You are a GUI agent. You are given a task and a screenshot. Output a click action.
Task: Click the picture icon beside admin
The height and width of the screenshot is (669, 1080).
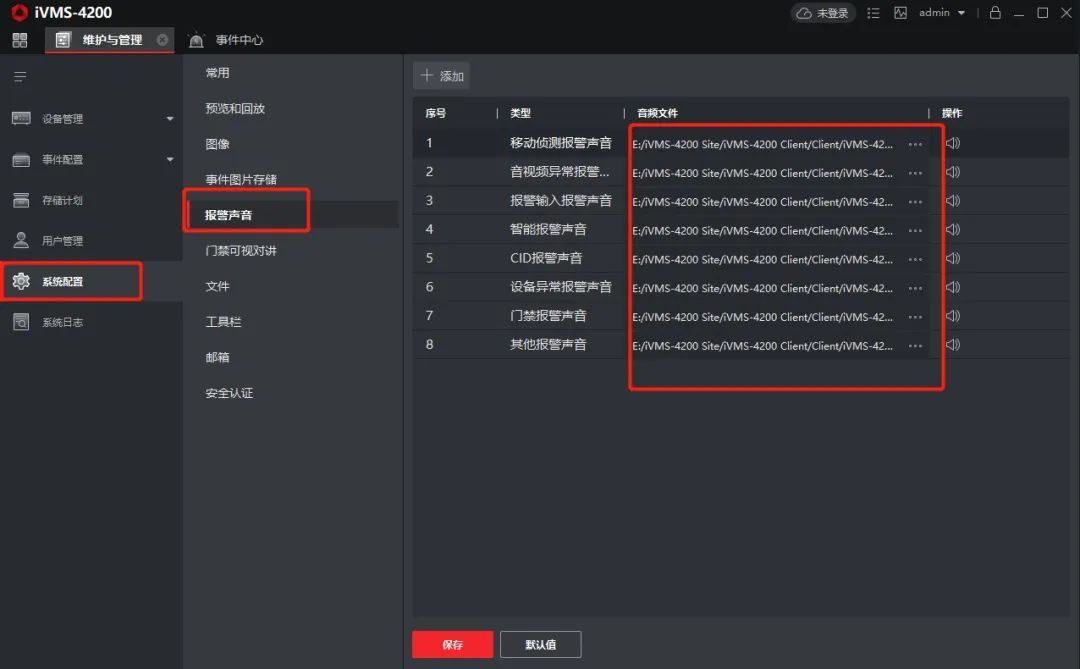[900, 13]
